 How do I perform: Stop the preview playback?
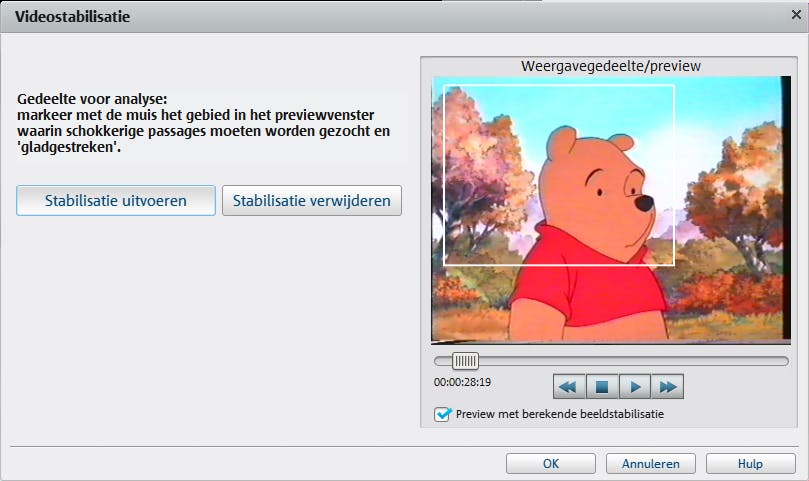602,387
